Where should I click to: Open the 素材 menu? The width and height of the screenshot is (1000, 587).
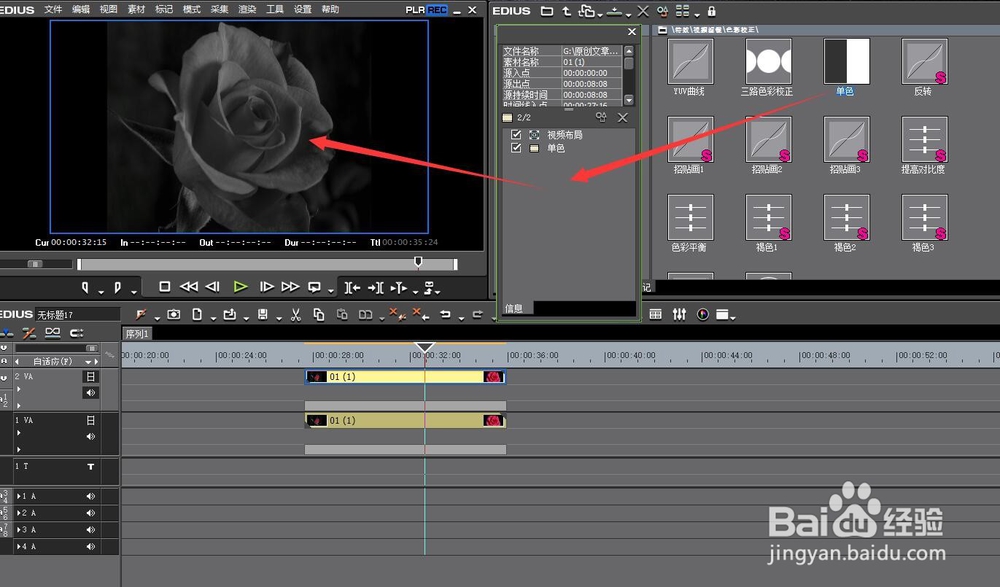tap(136, 9)
